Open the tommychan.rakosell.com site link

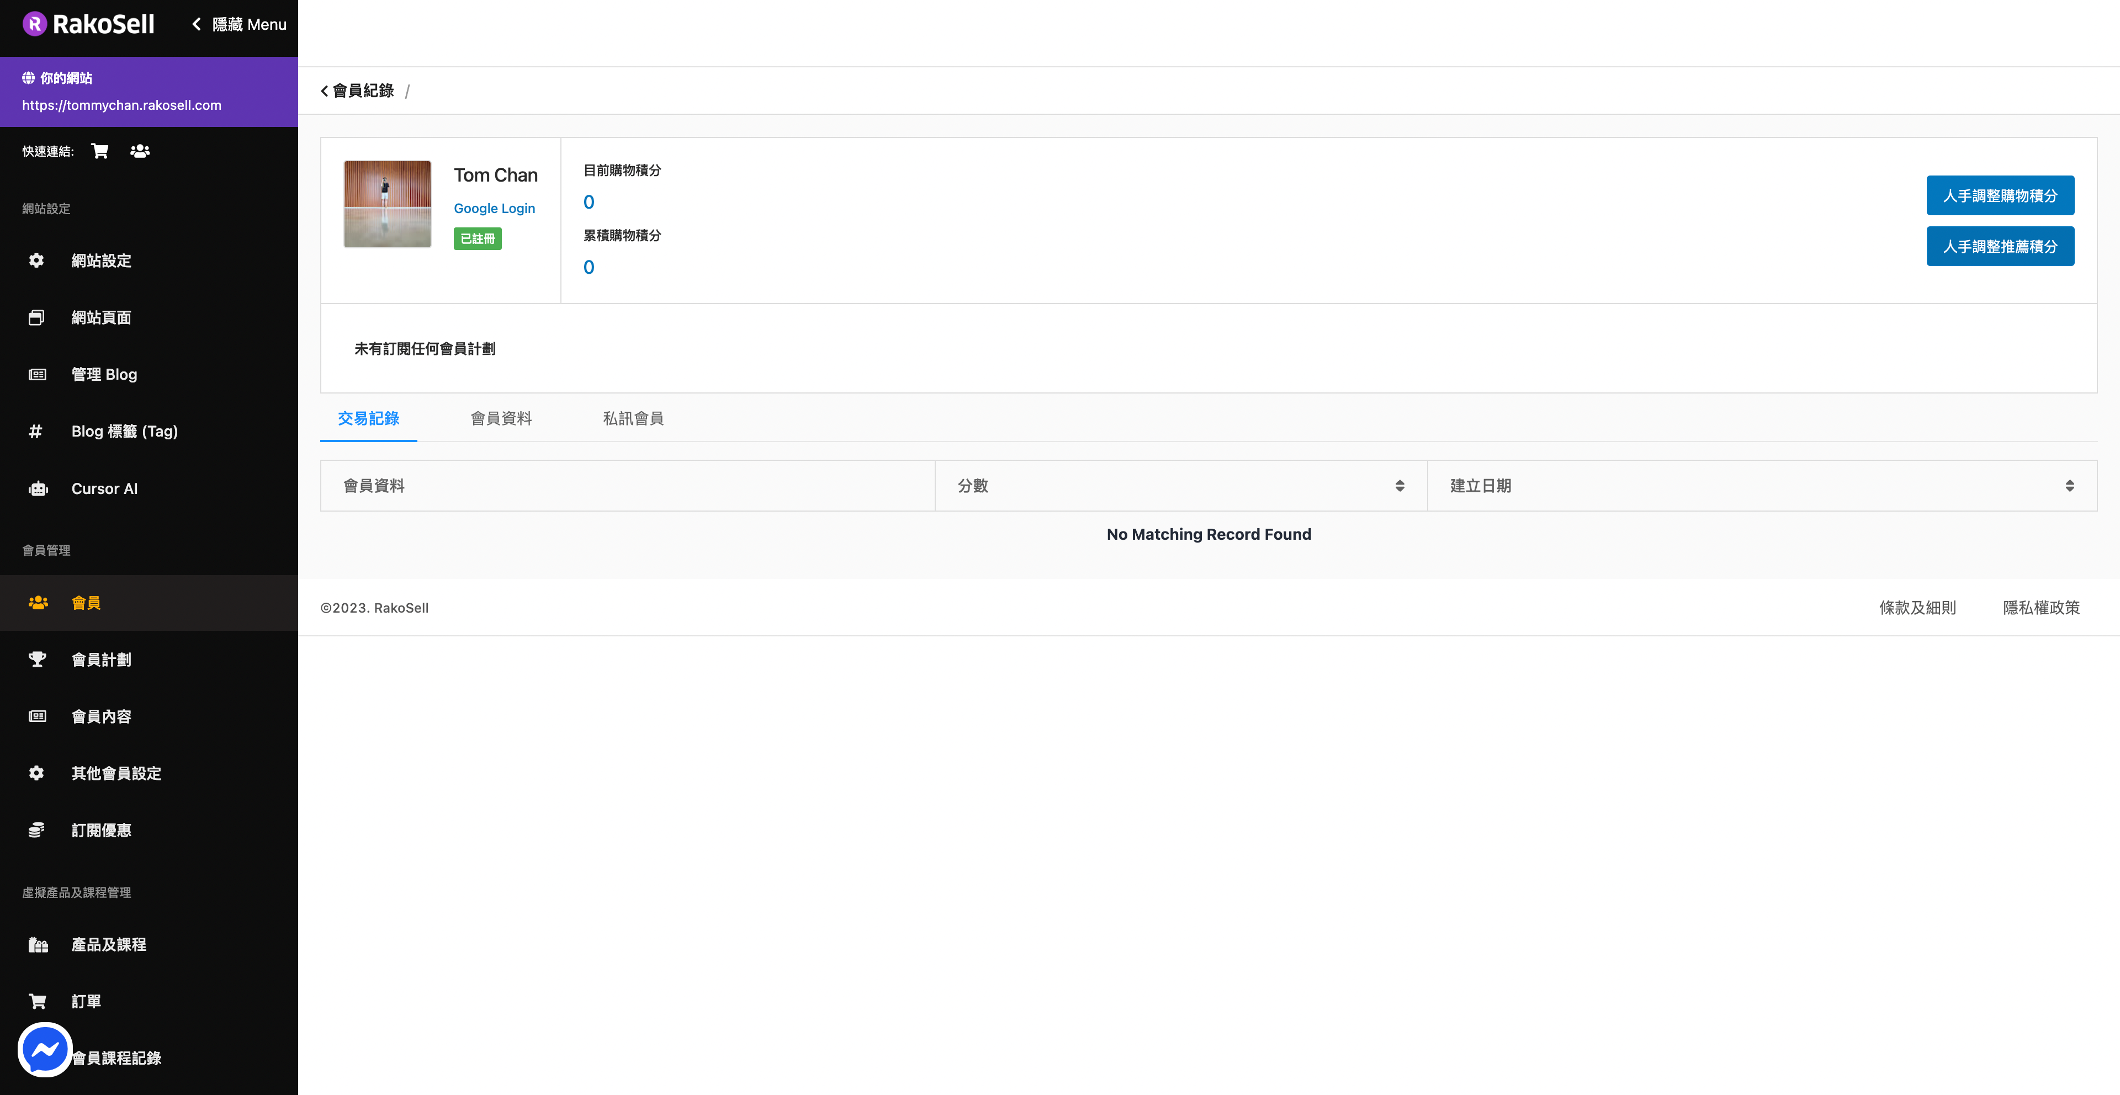pyautogui.click(x=122, y=105)
